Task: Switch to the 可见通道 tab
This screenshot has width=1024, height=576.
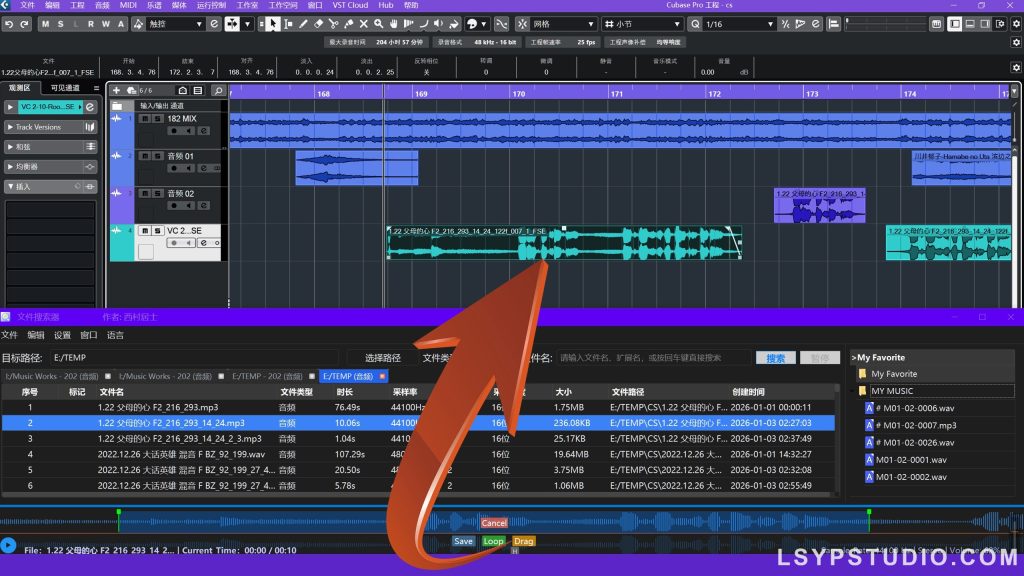Action: [65, 88]
